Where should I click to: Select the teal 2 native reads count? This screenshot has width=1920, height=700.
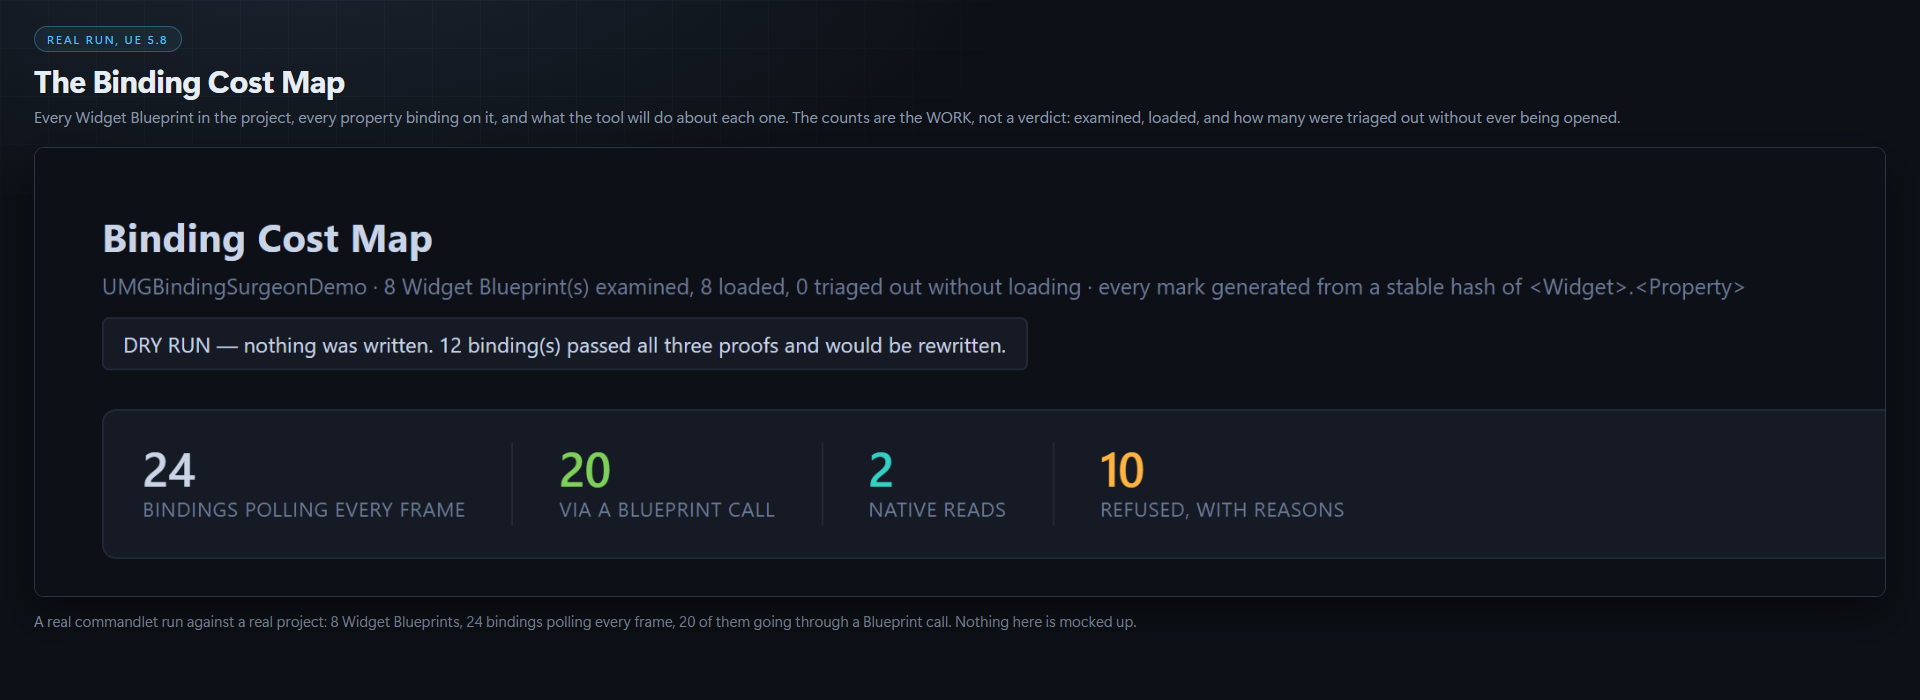coord(881,470)
